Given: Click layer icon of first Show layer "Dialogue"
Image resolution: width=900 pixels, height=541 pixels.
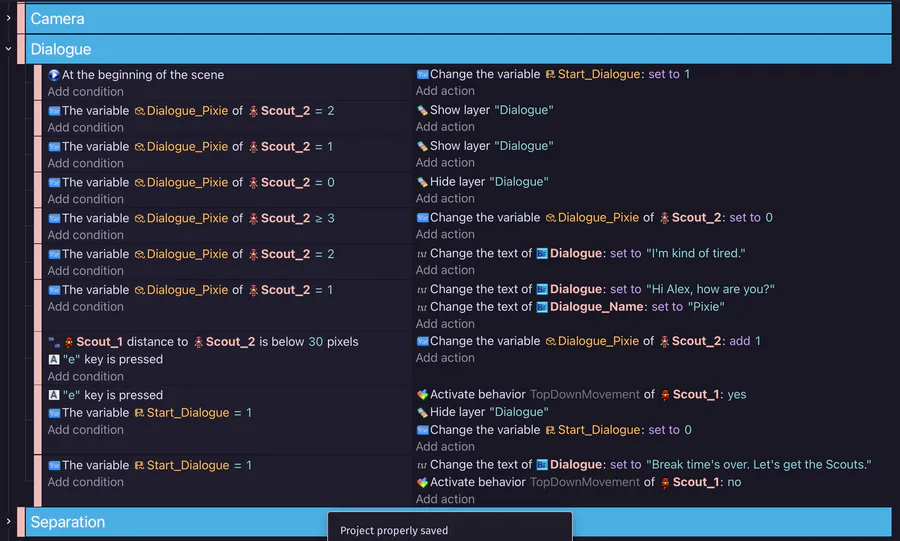Looking at the screenshot, I should coord(422,110).
